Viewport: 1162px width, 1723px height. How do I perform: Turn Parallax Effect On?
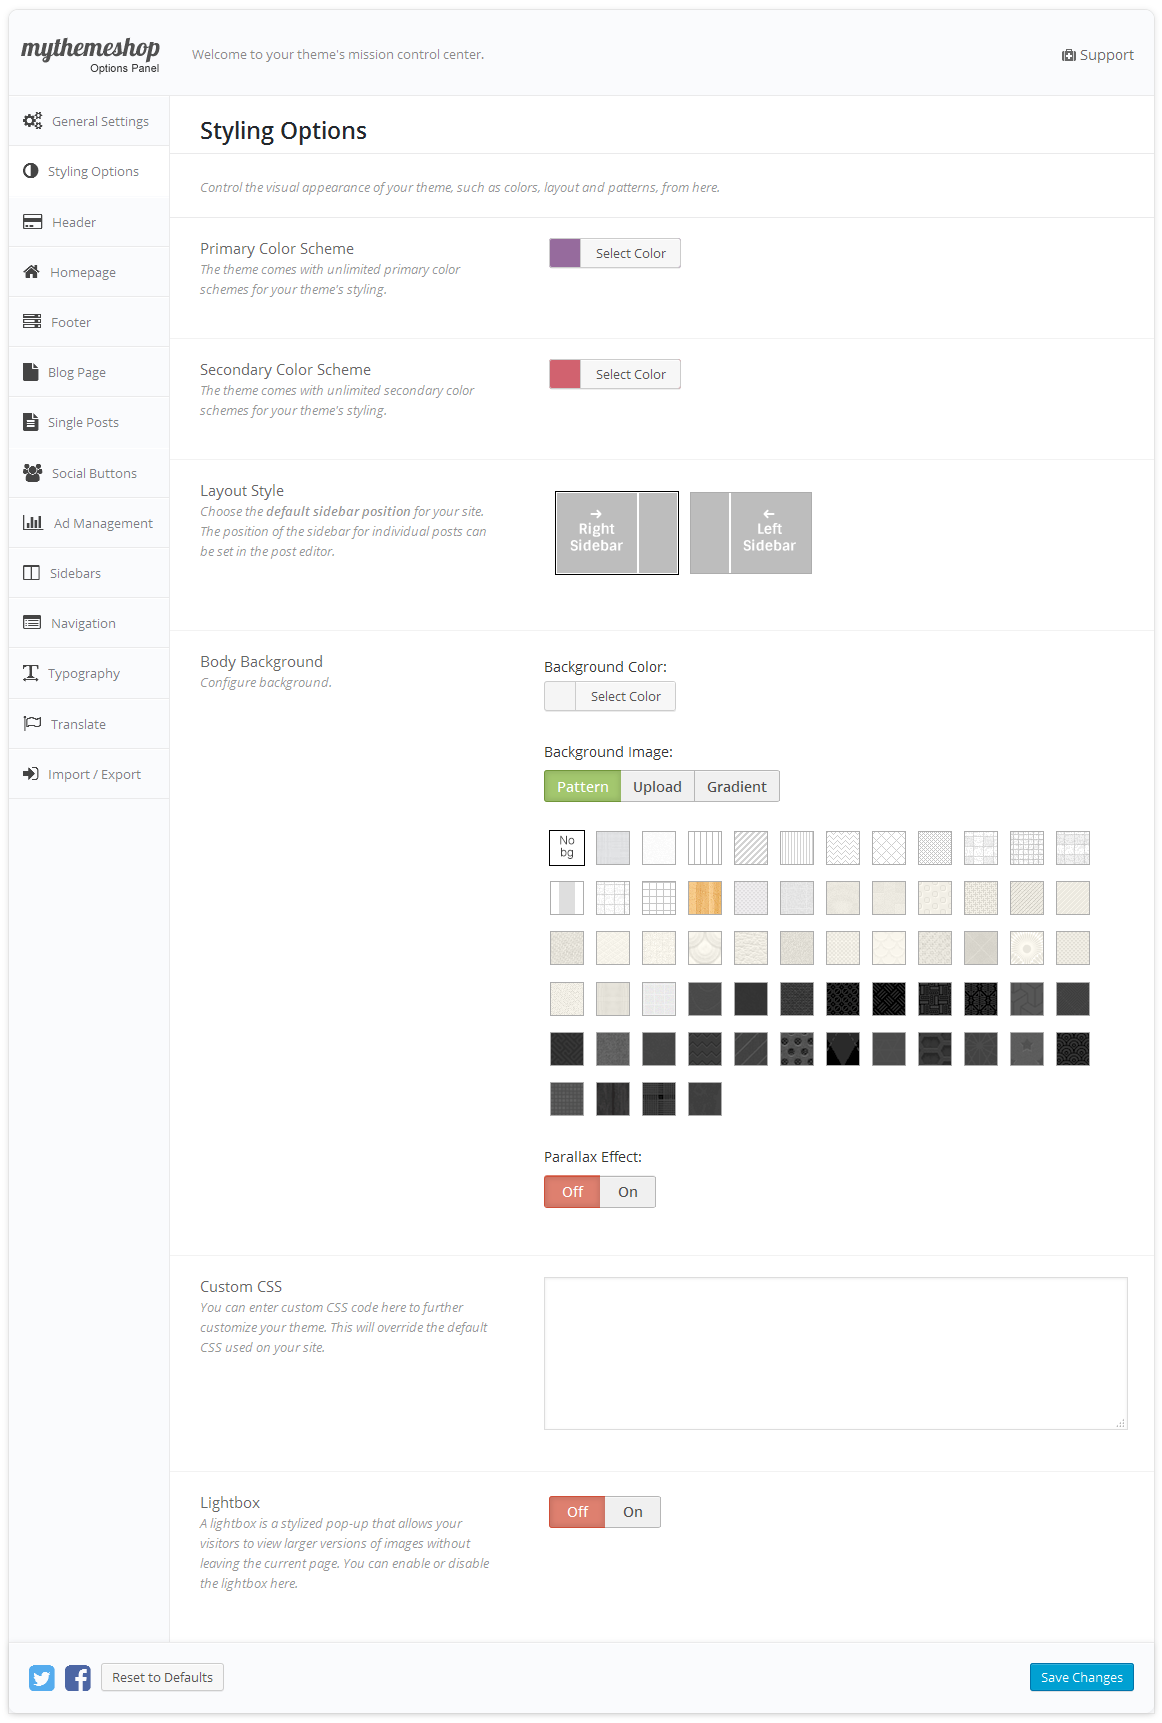click(x=627, y=1192)
